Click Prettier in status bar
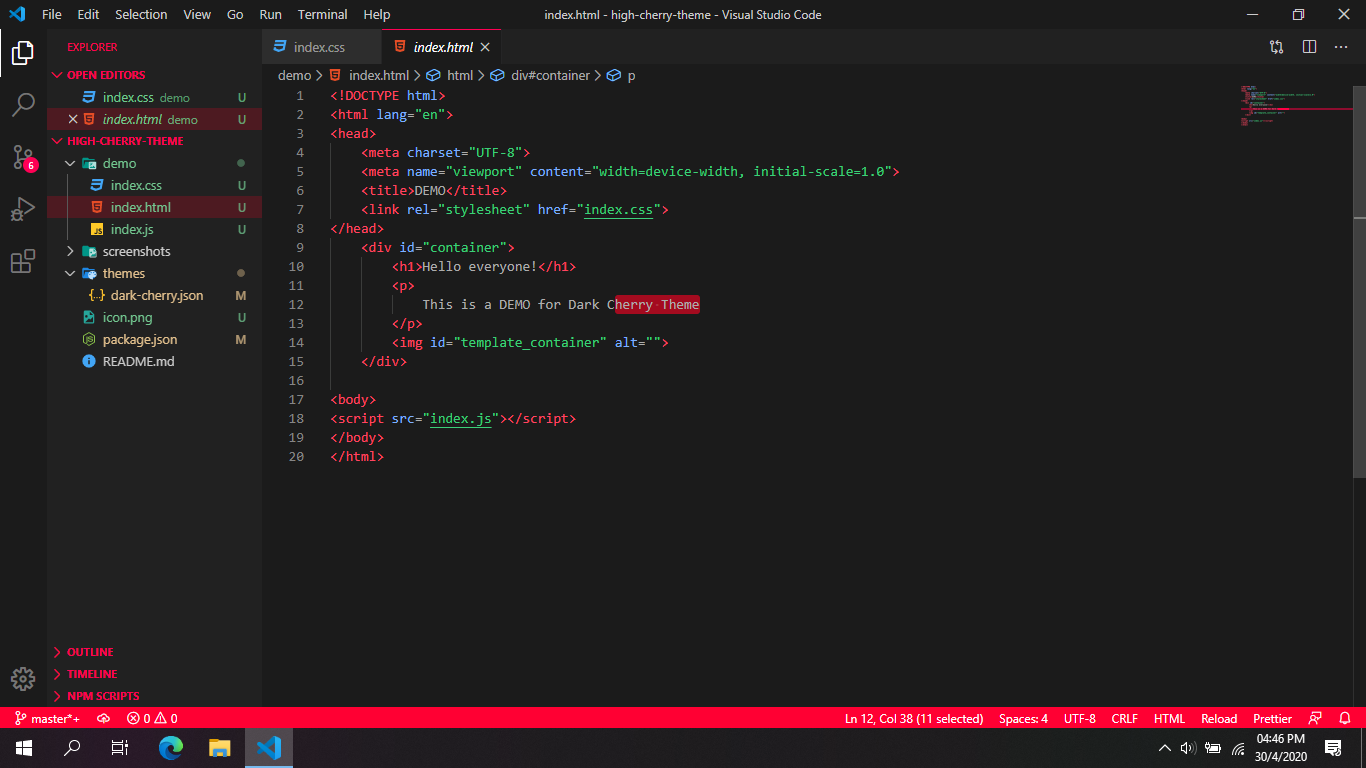The width and height of the screenshot is (1366, 768). click(1272, 718)
